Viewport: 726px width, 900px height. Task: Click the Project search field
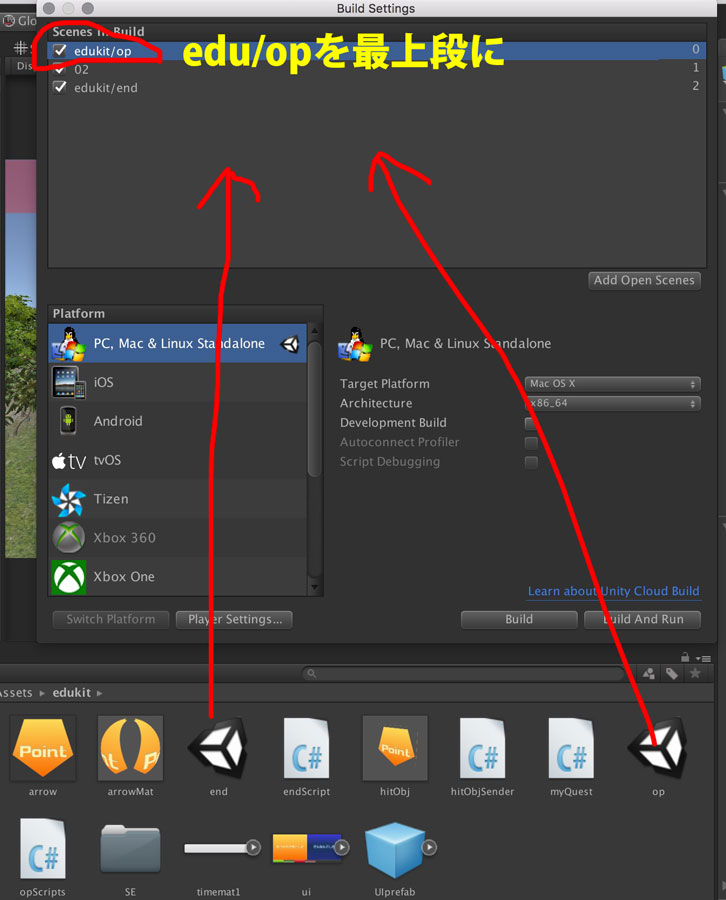click(463, 673)
